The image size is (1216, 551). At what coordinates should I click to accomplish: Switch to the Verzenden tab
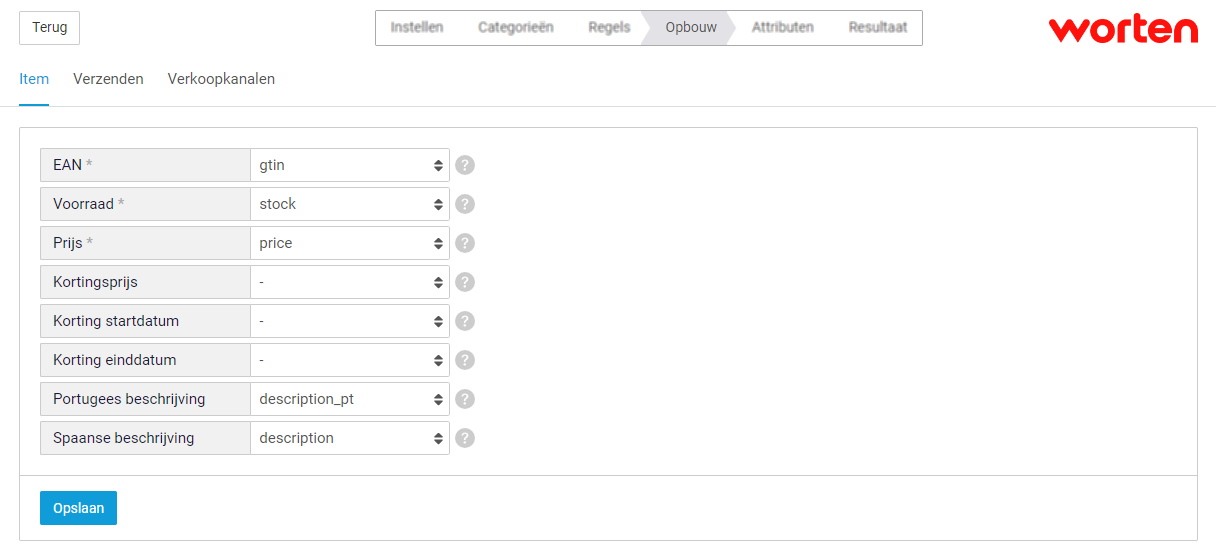108,79
